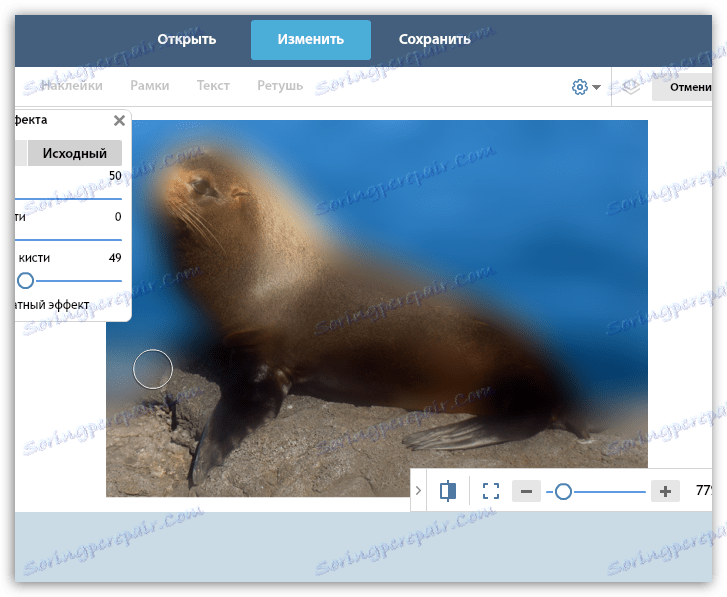Expand the bottom zoom panel chevron
The height and width of the screenshot is (597, 727).
click(x=418, y=490)
